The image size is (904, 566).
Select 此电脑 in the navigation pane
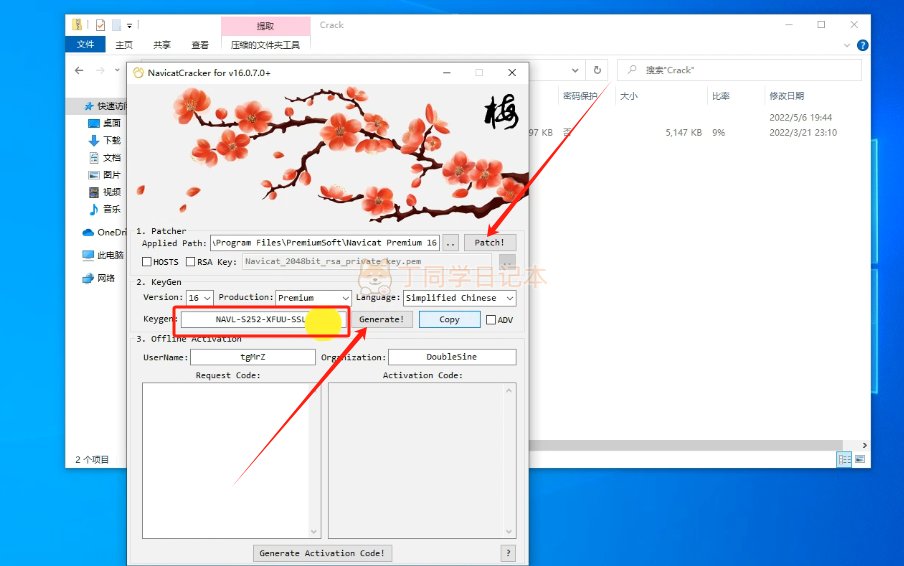(x=103, y=255)
